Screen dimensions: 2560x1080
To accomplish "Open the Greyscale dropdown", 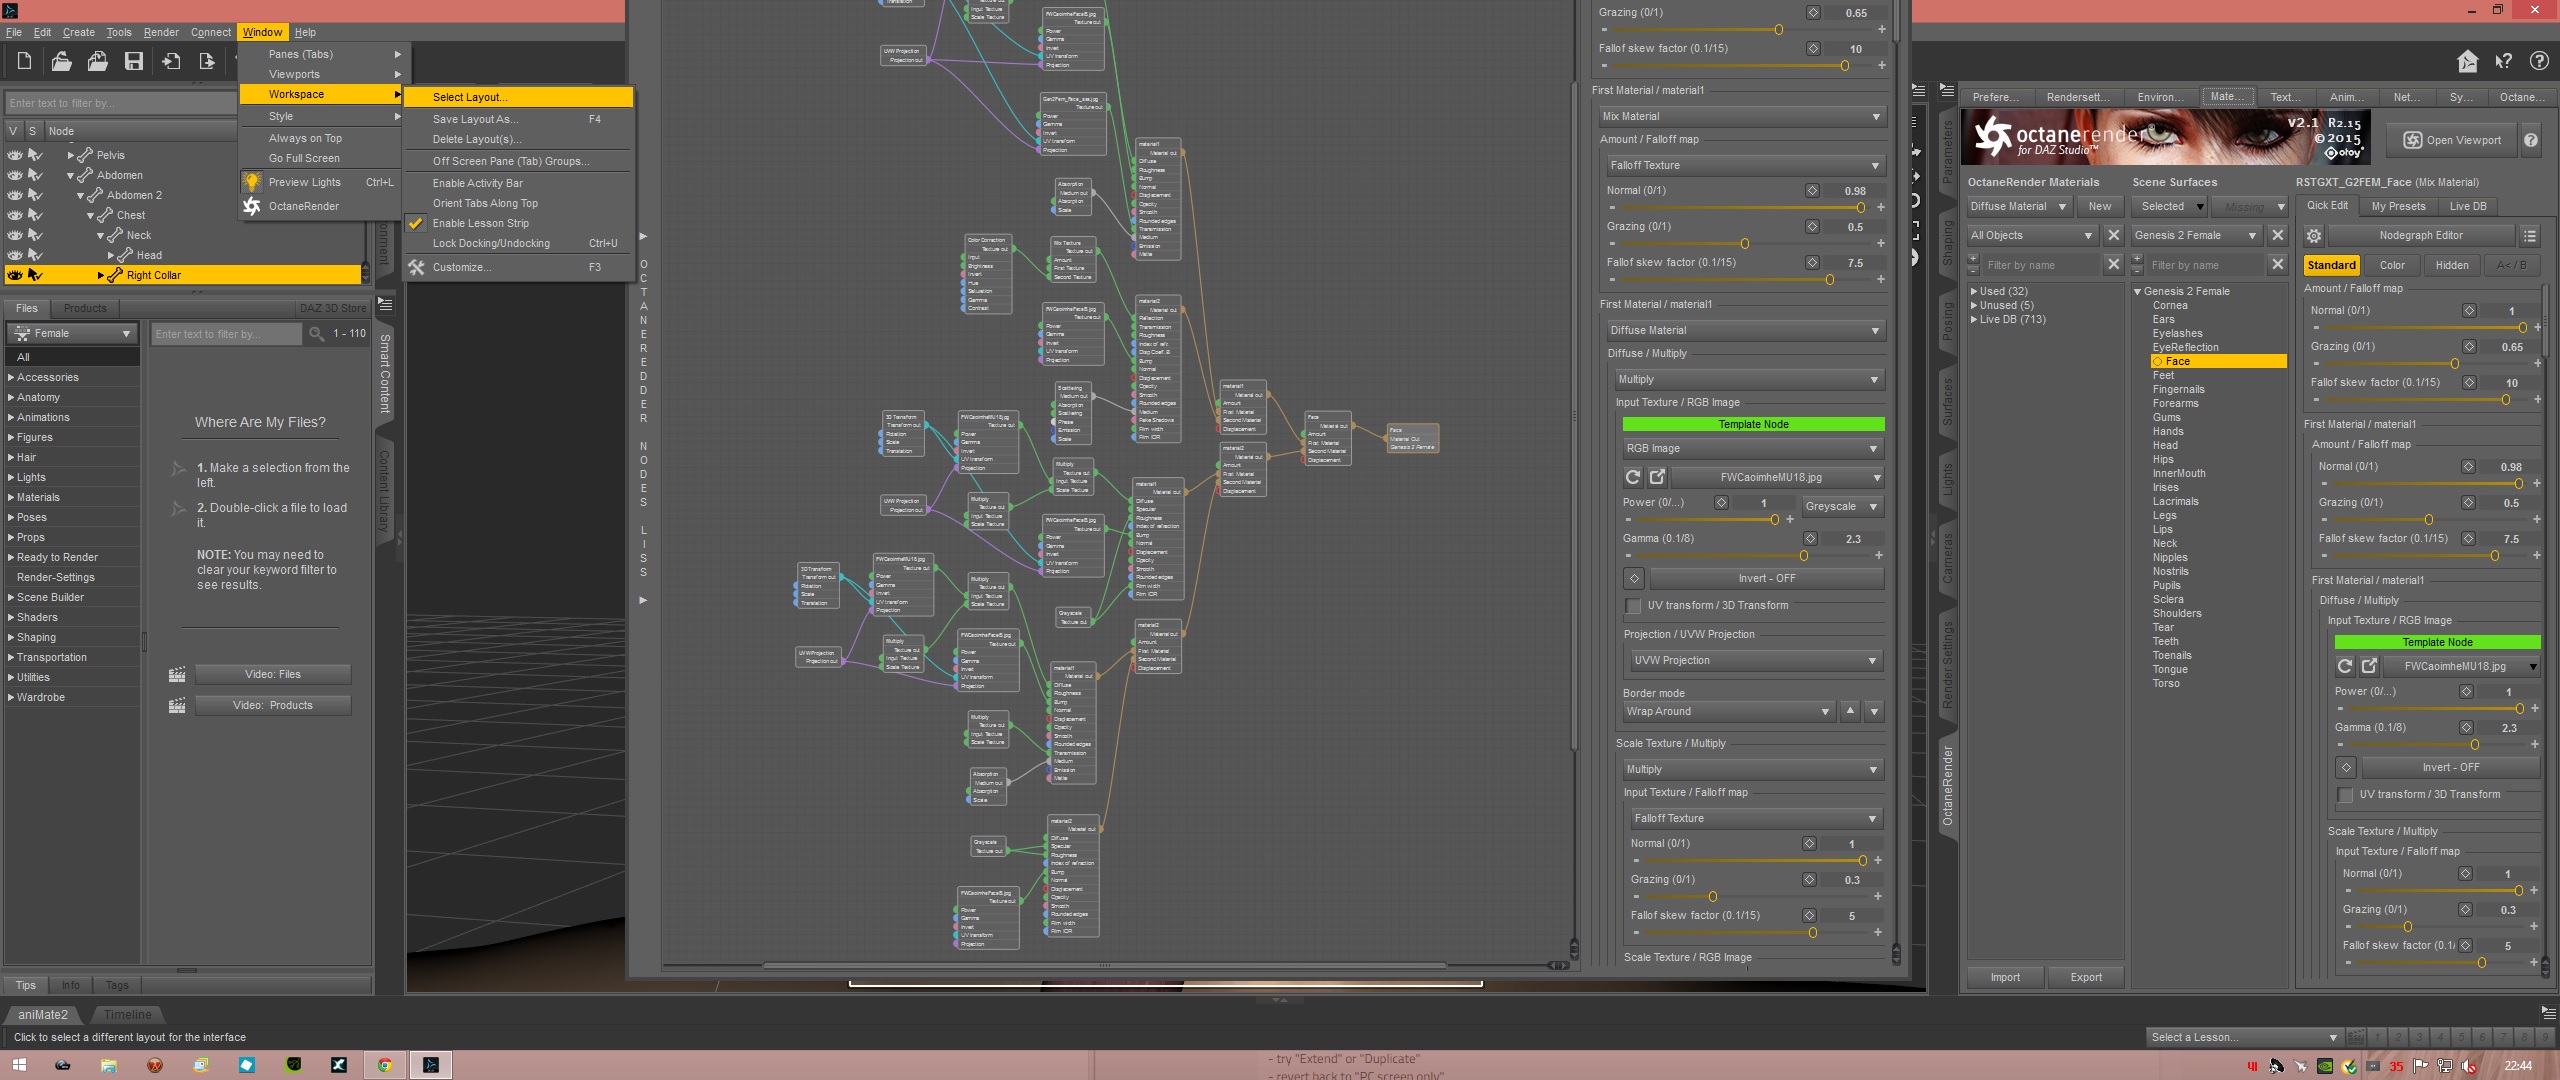I will [x=1841, y=507].
